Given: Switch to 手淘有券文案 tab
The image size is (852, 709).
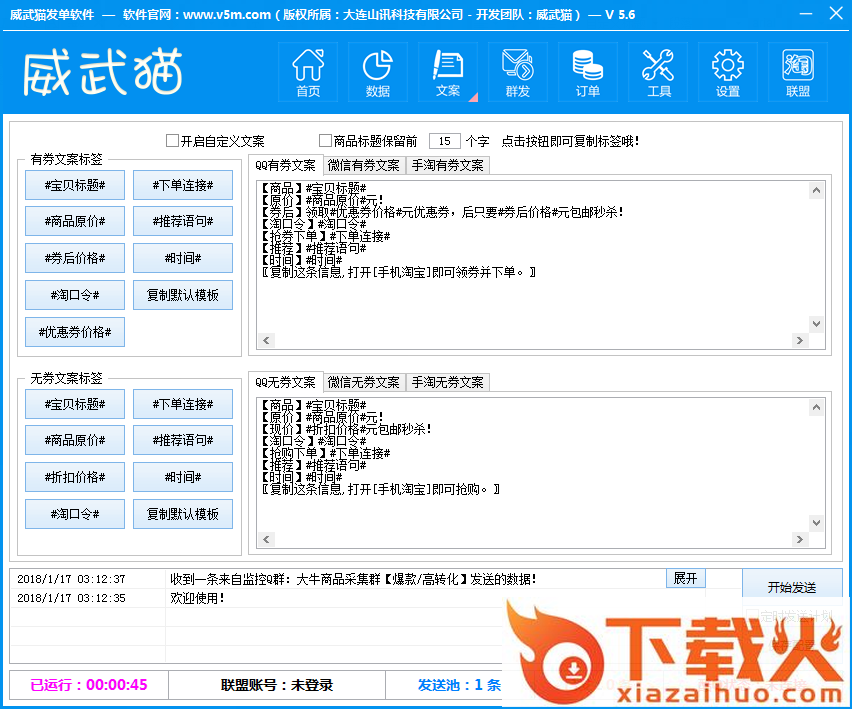Looking at the screenshot, I should click(448, 165).
